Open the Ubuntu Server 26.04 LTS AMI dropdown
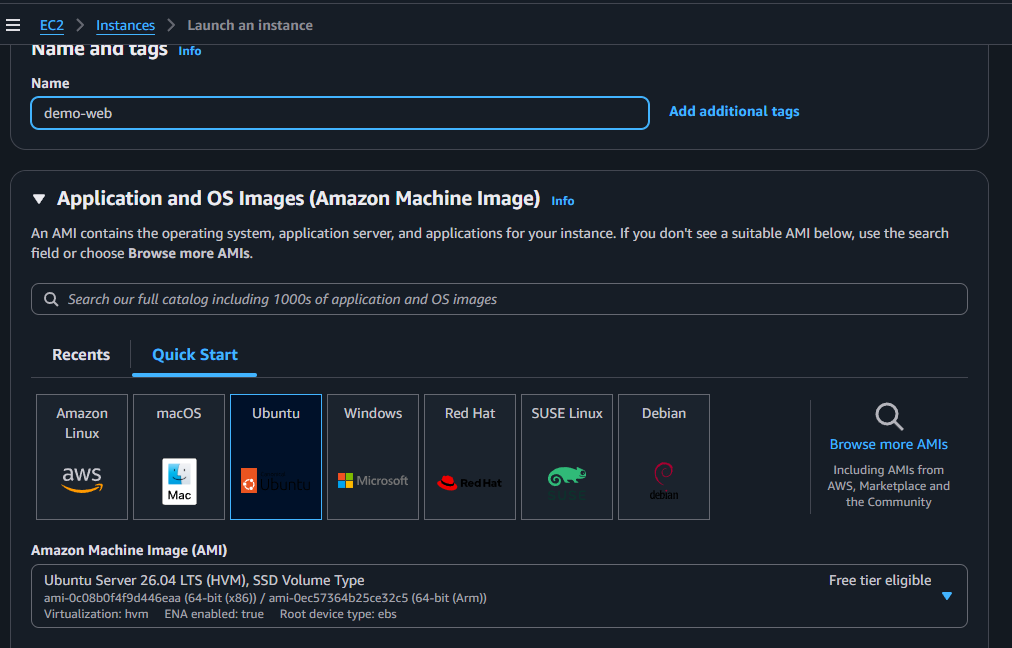Viewport: 1012px width, 648px height. 499,596
